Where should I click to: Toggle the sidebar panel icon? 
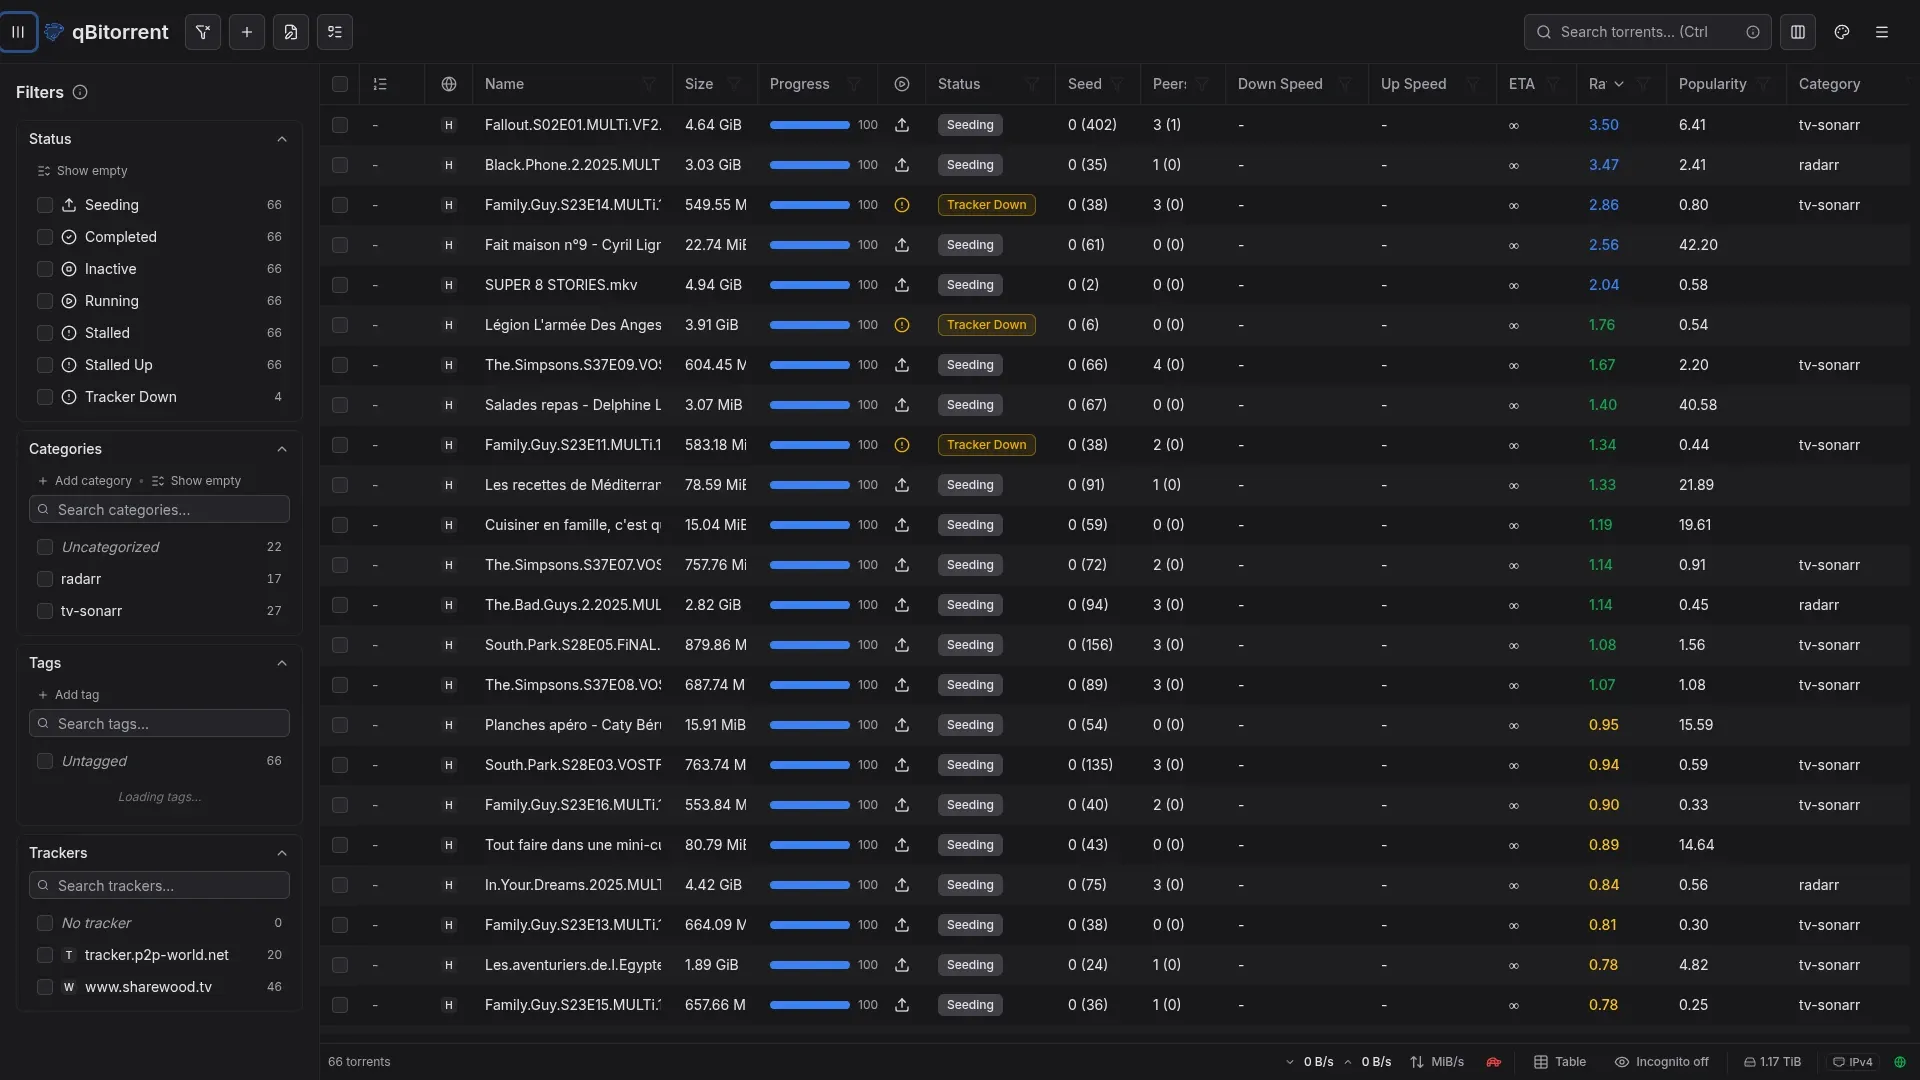click(18, 32)
